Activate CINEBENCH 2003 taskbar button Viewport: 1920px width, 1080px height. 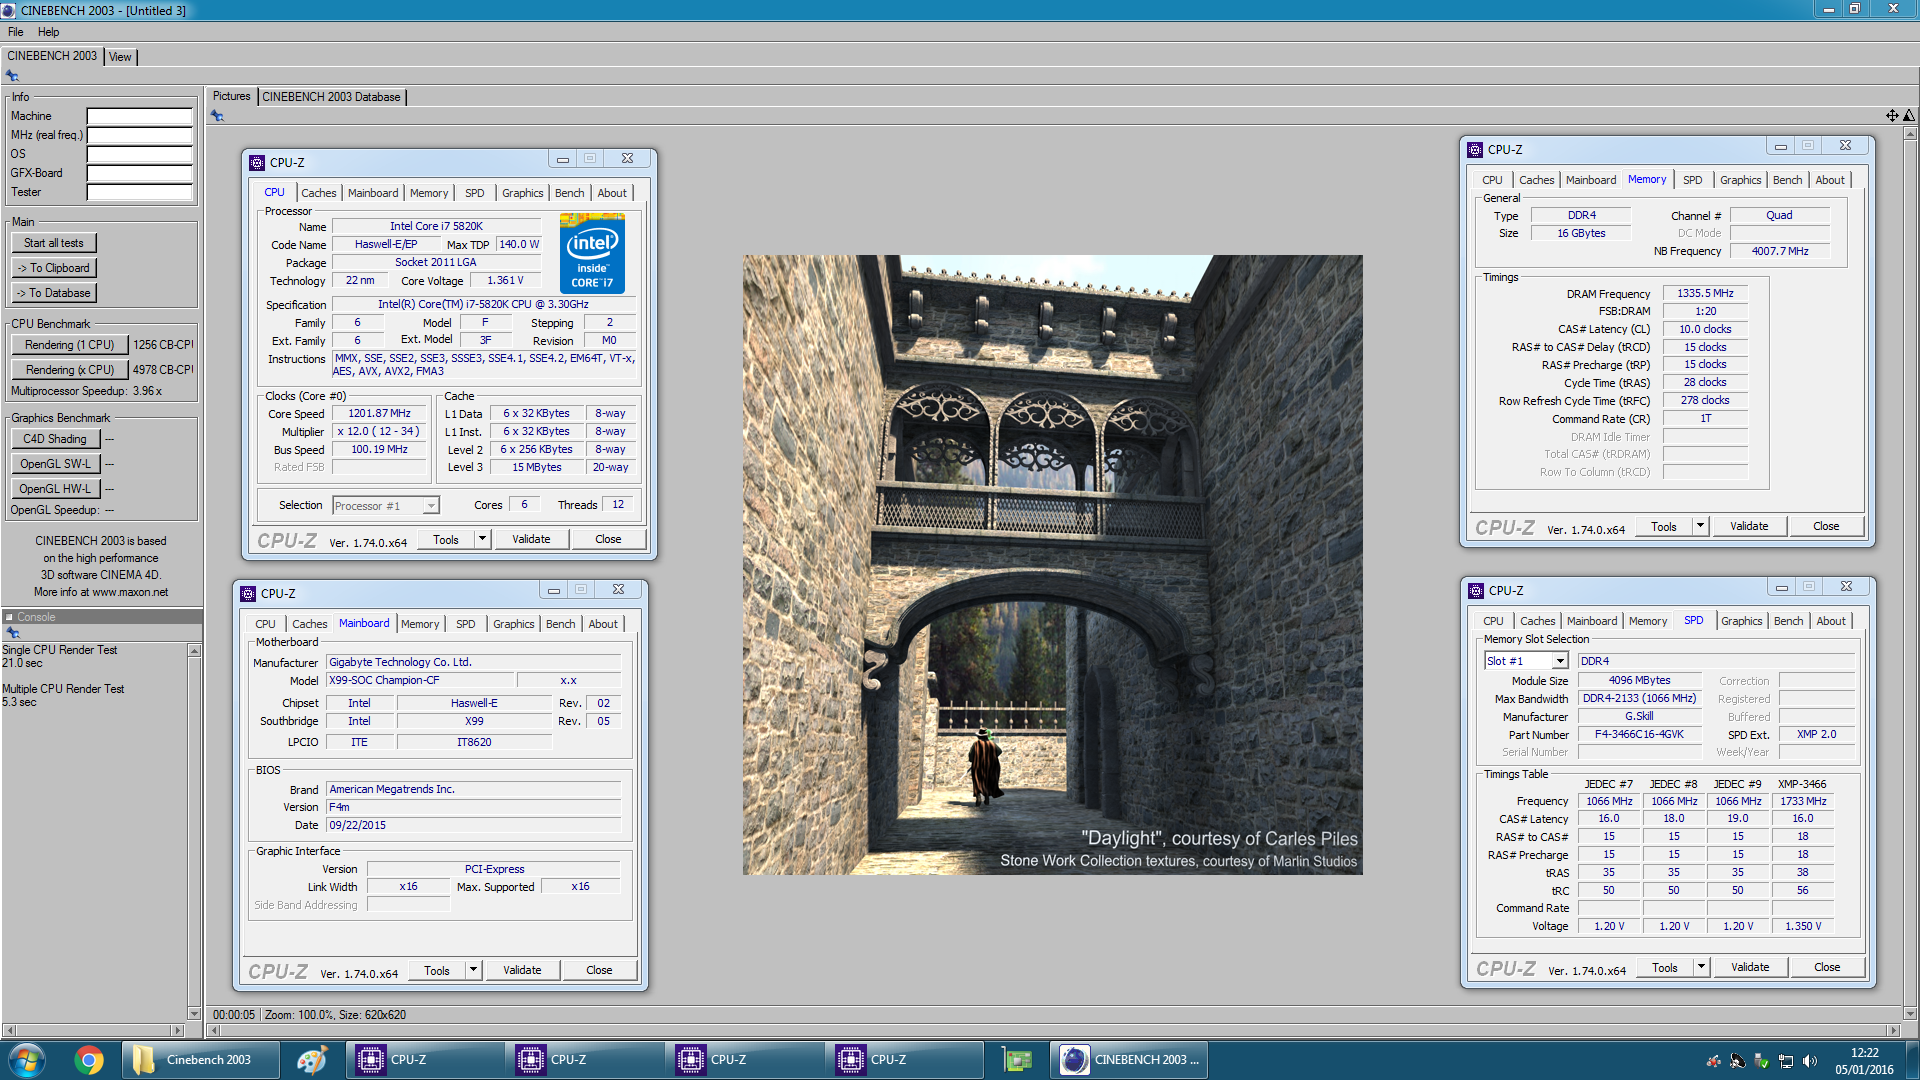pyautogui.click(x=1128, y=1060)
